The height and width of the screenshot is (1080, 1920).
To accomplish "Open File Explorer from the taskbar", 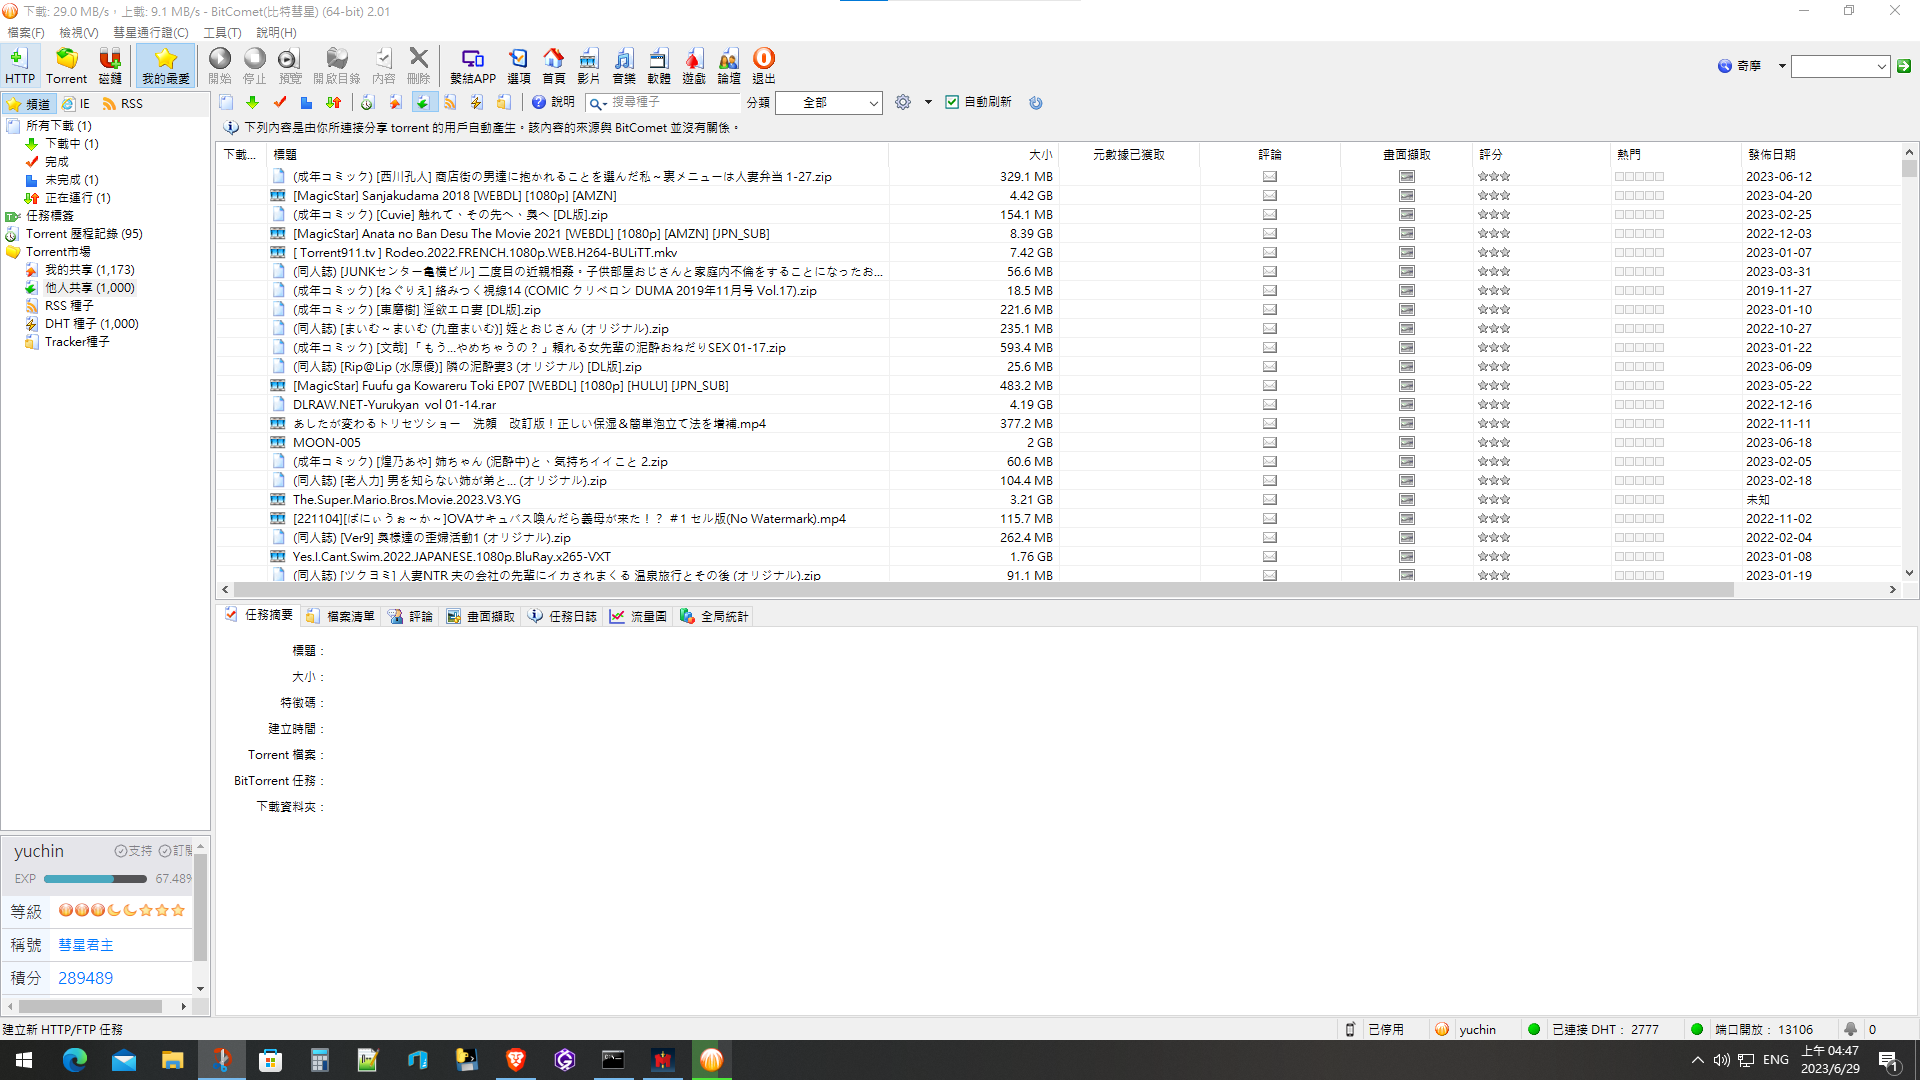I will 172,1060.
